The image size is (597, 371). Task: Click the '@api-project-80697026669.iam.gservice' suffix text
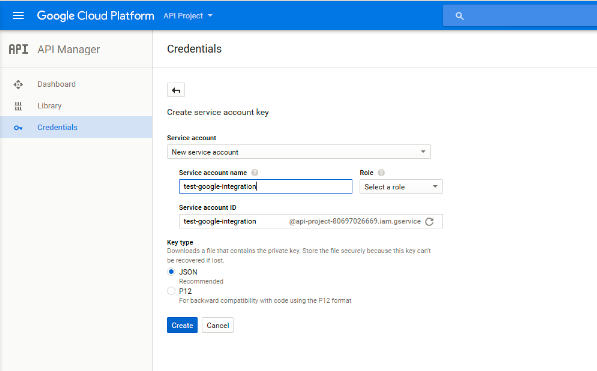[355, 221]
